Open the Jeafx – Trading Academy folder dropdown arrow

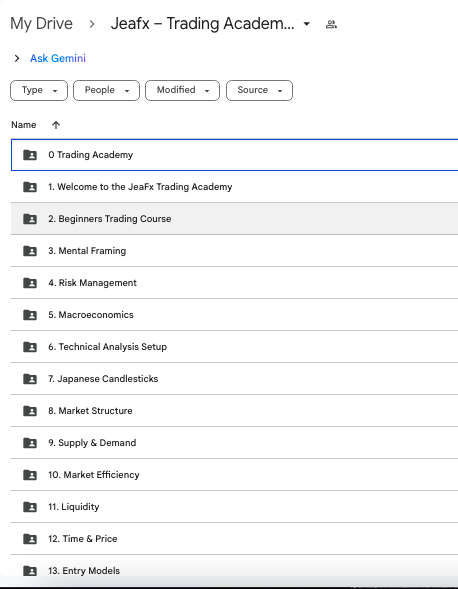point(307,24)
